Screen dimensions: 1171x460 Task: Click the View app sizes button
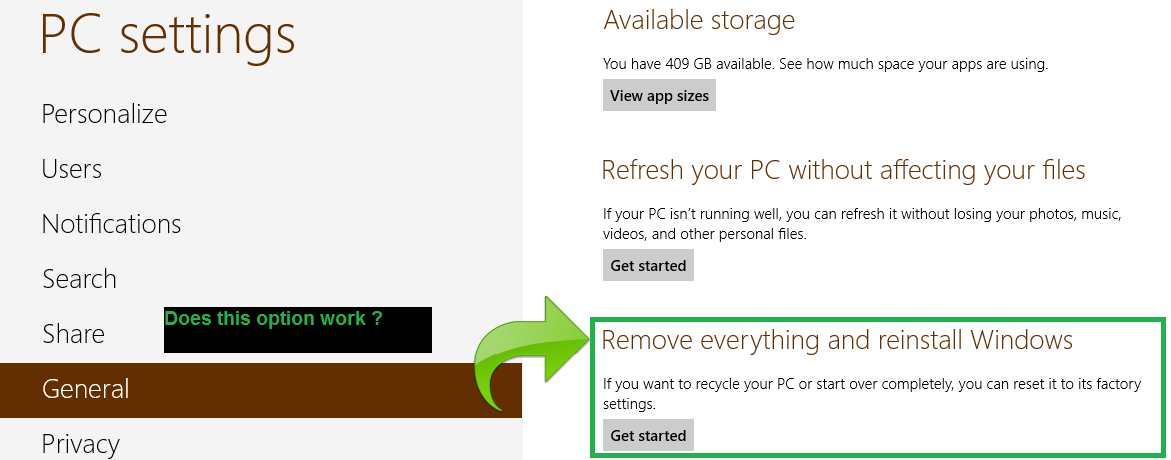(x=659, y=96)
